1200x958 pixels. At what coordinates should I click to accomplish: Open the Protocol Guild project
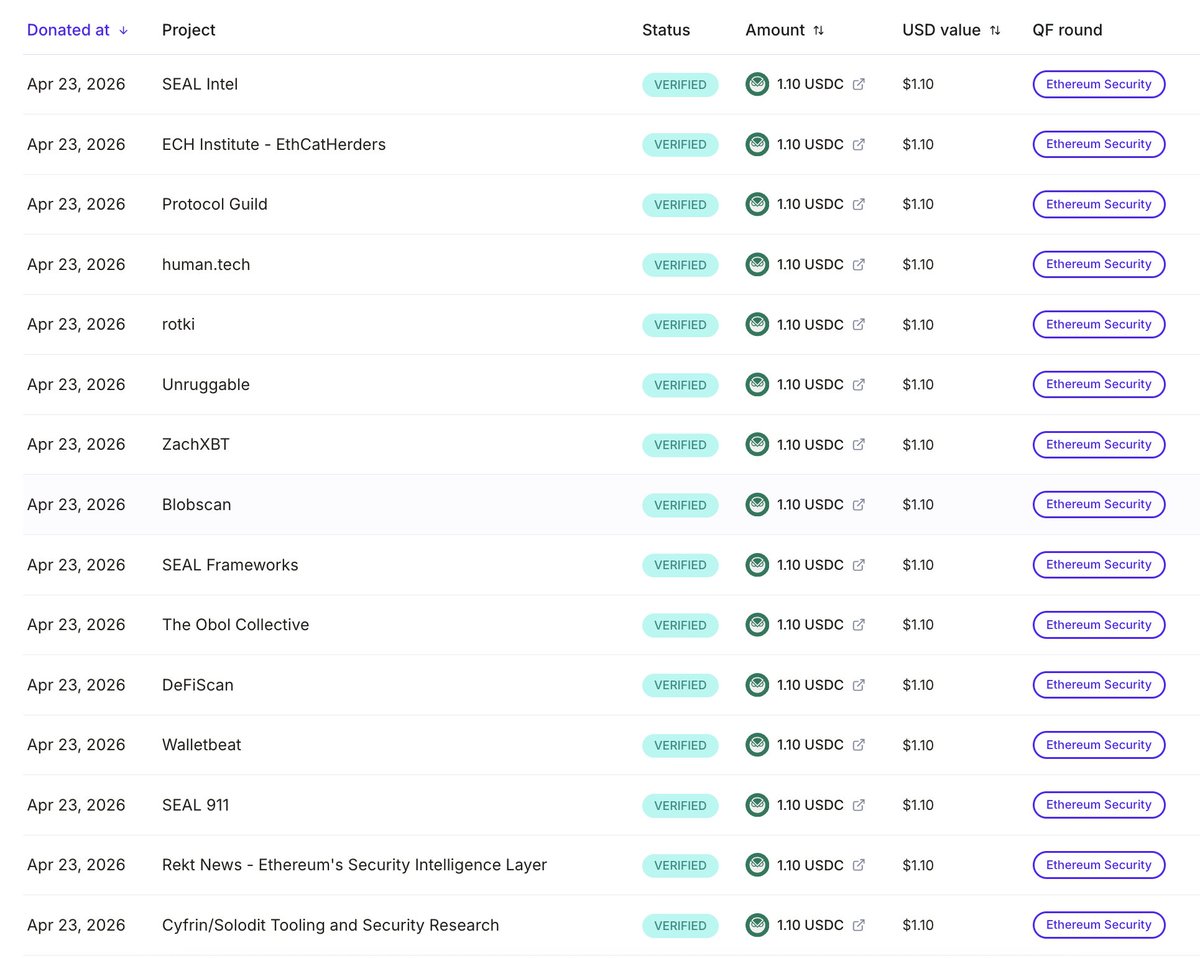[x=215, y=204]
